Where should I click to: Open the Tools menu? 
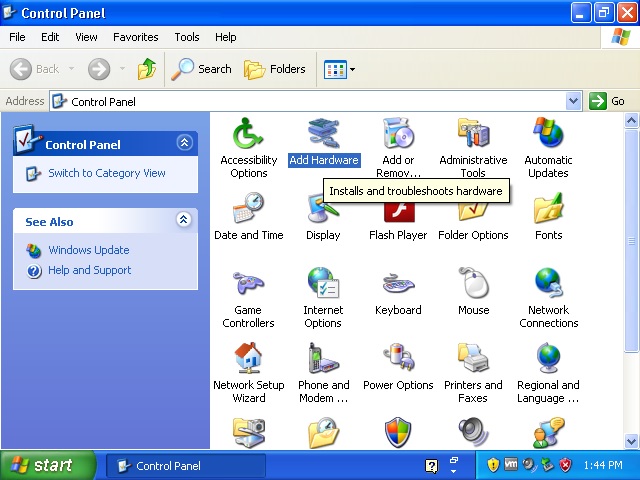tap(187, 37)
